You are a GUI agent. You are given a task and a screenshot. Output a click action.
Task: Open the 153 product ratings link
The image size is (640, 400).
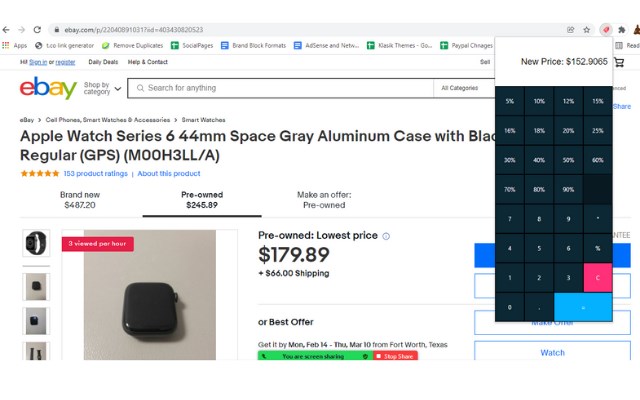coord(95,173)
